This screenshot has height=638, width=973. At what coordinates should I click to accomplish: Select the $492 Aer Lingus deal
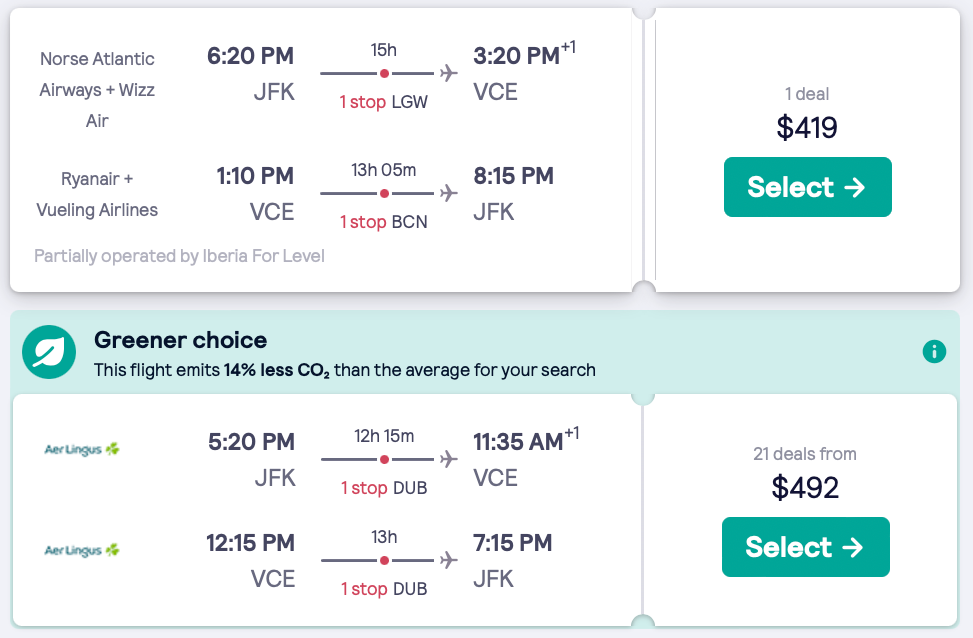click(x=805, y=547)
